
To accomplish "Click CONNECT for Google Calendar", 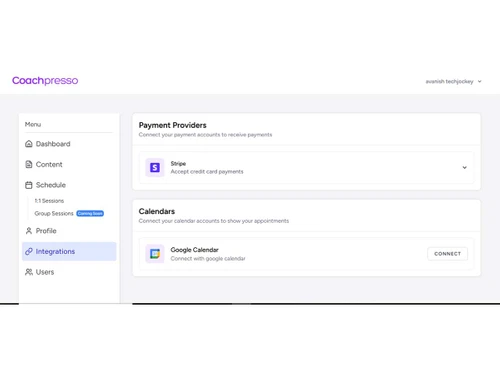I will coord(447,254).
